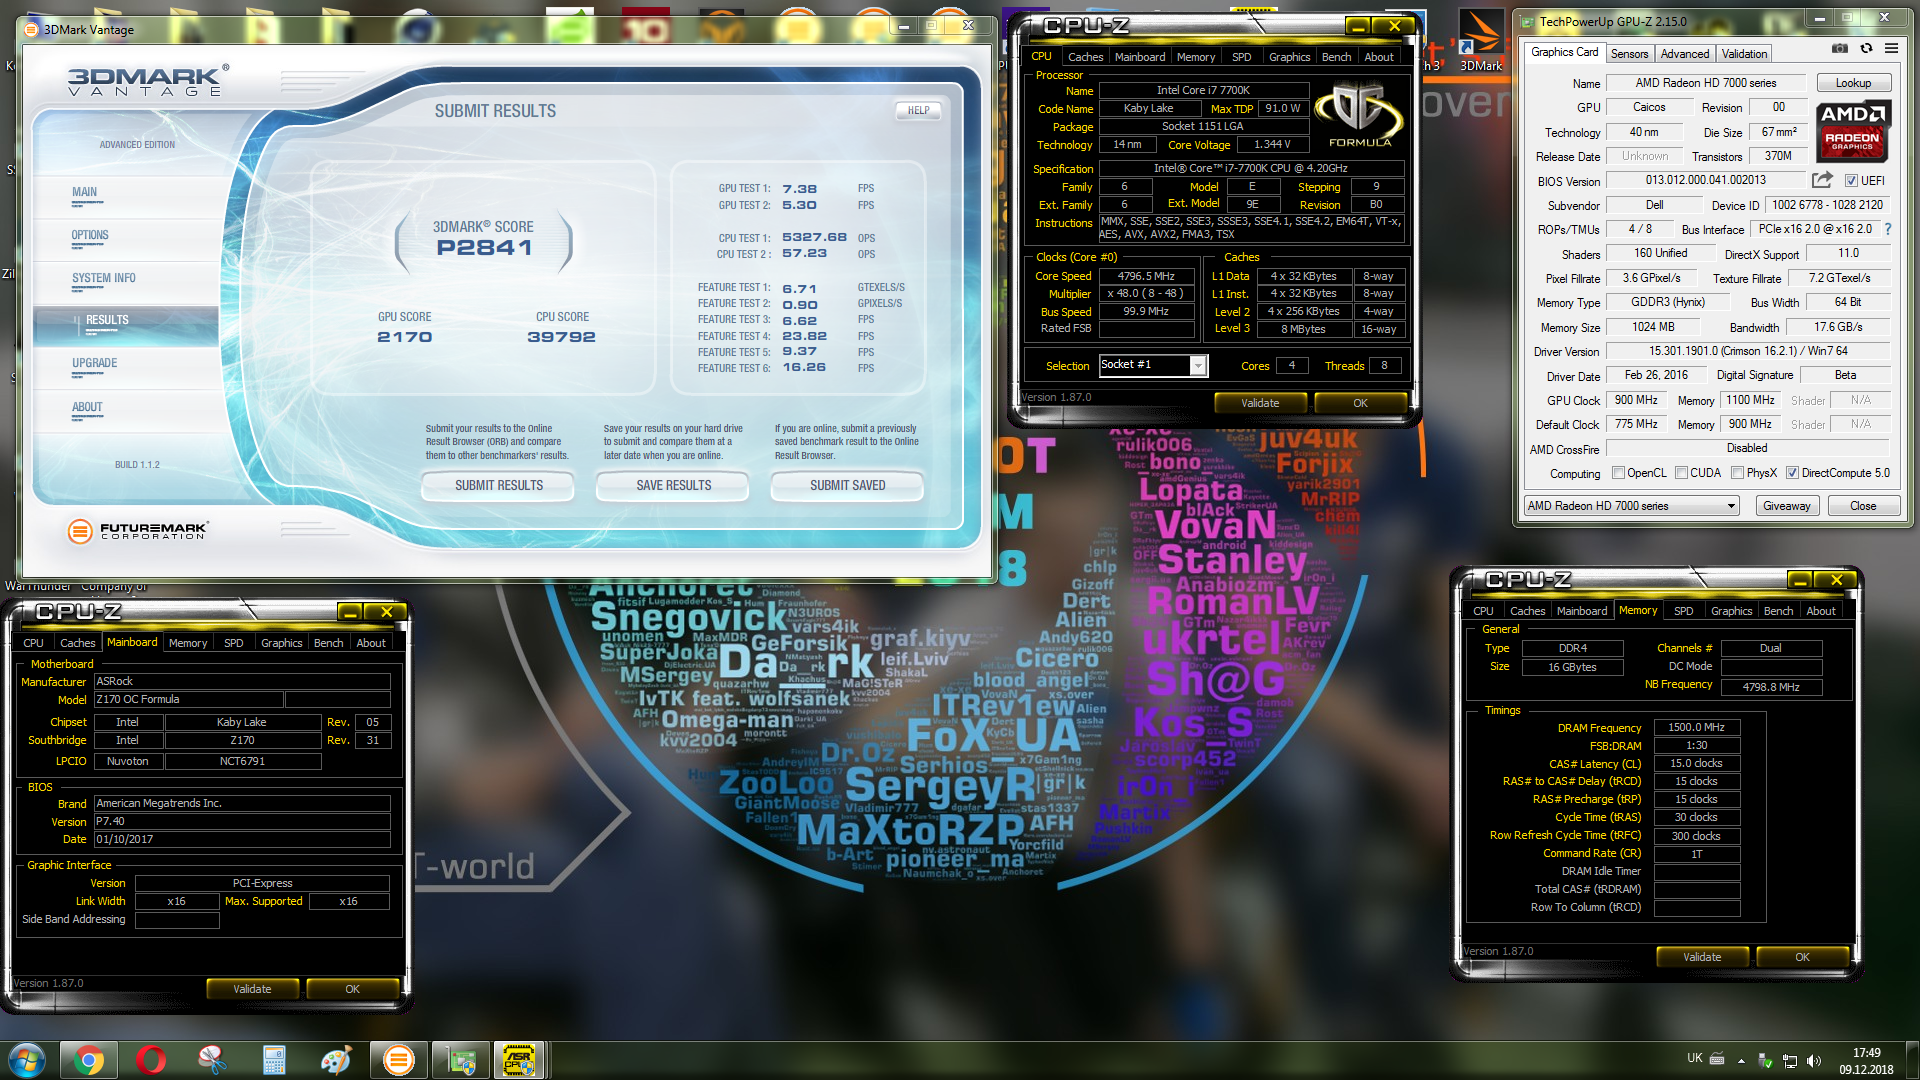Click Validate in top CPU-Z window
This screenshot has width=1920, height=1080.
coord(1260,403)
